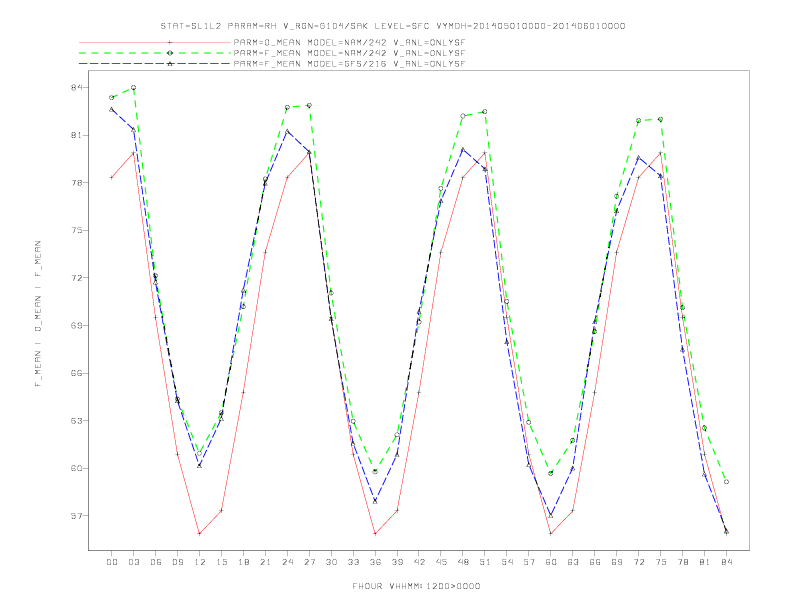Click the x-axis forecast hour label 57
792x612 pixels.
pyautogui.click(x=529, y=562)
